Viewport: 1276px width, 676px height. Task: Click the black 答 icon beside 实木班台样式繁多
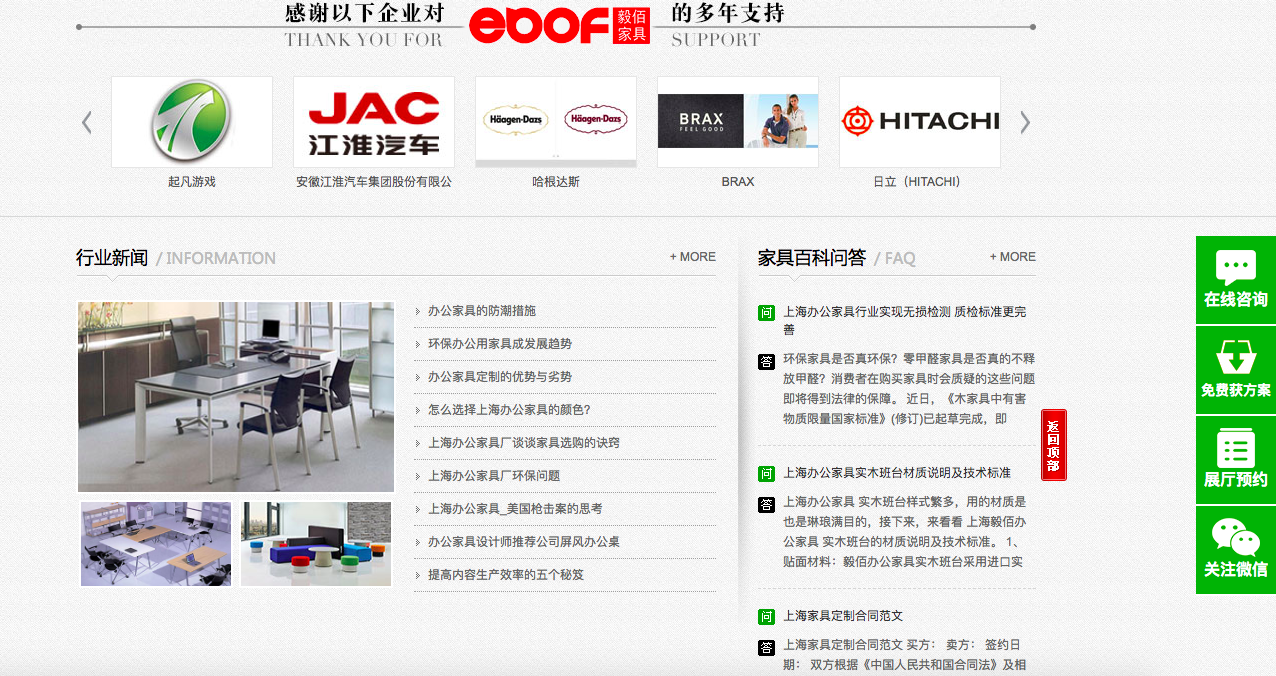(x=766, y=504)
